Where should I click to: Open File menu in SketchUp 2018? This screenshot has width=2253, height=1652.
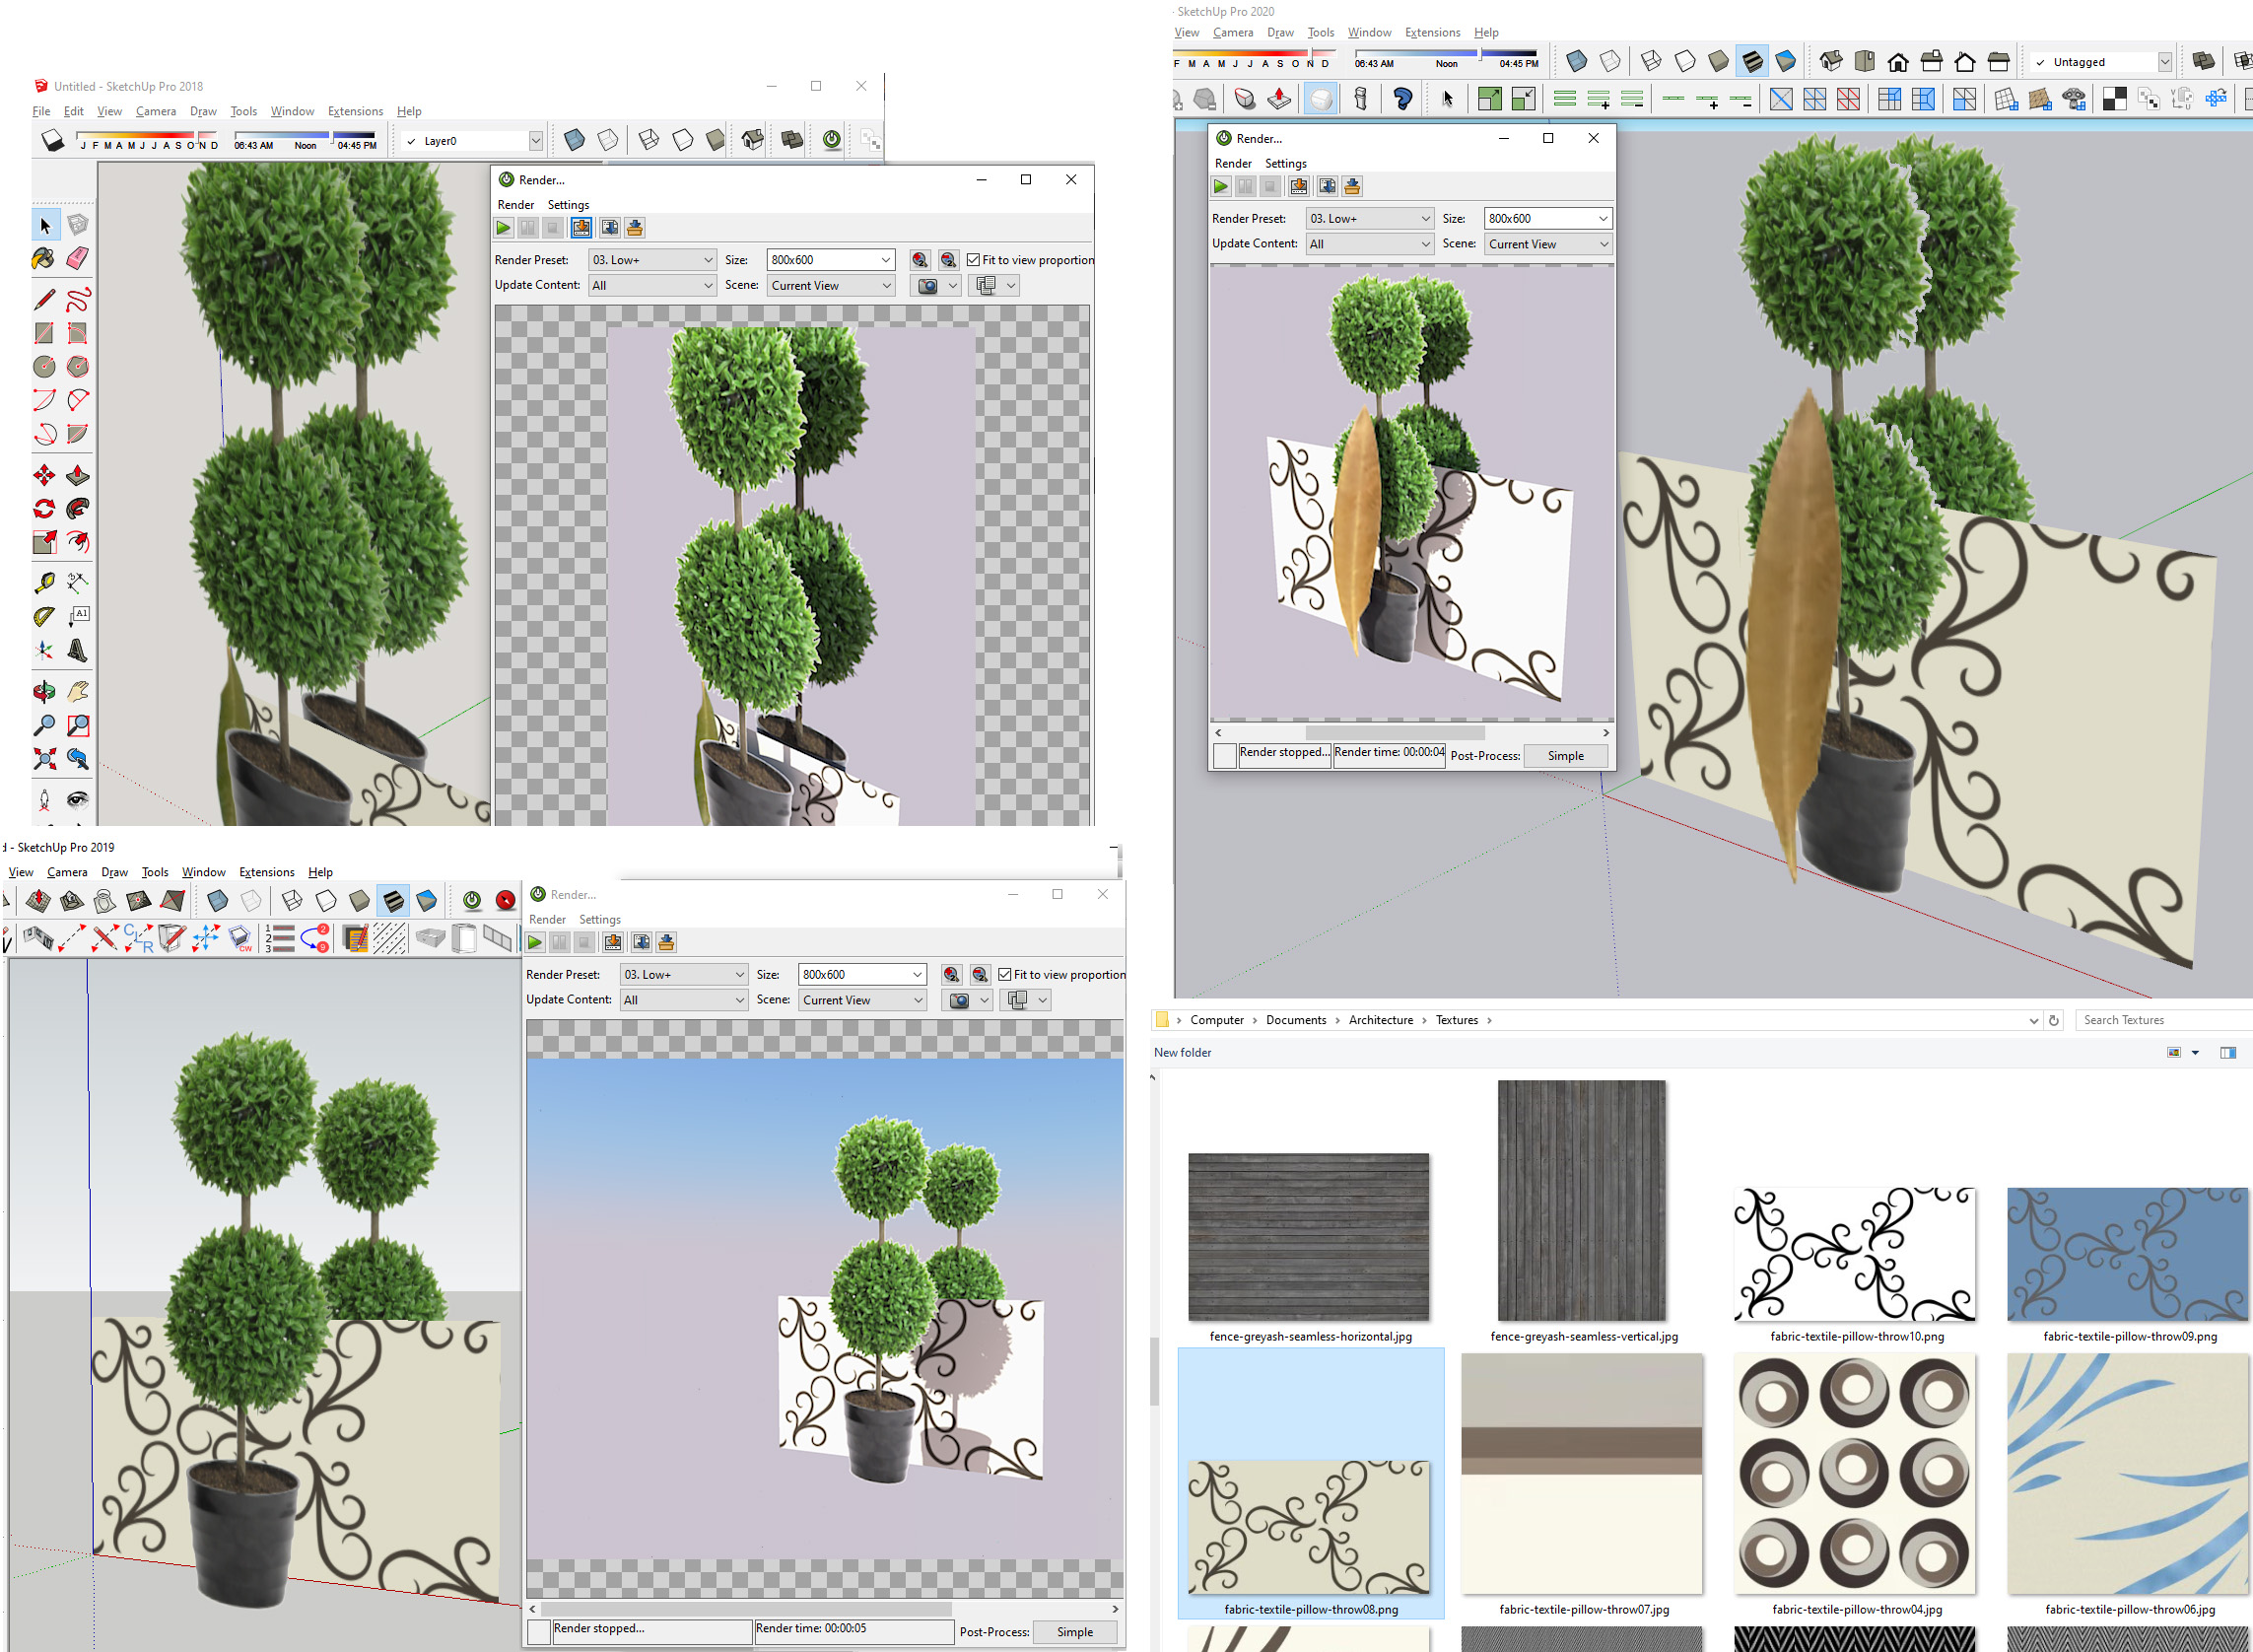click(41, 111)
